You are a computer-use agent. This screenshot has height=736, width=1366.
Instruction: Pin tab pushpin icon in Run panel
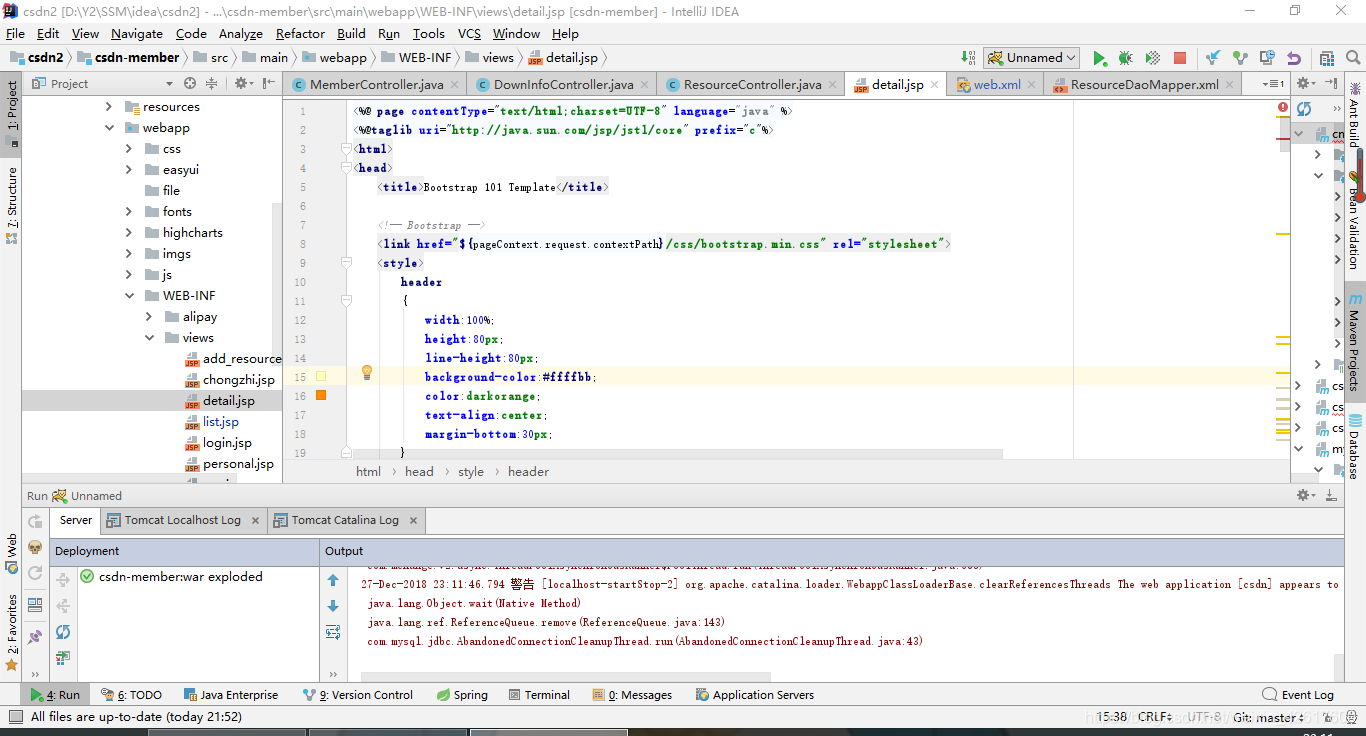click(35, 636)
